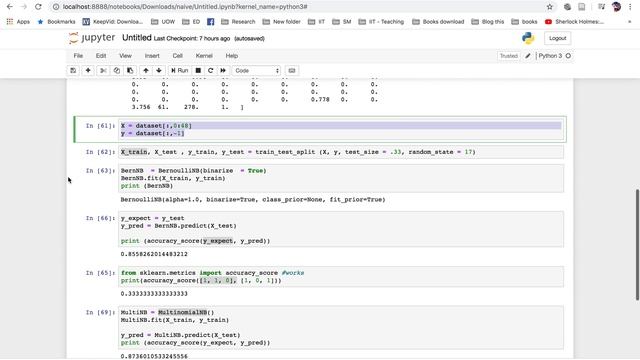Move the selected cell up
The width and height of the screenshot is (640, 360).
[x=146, y=71]
